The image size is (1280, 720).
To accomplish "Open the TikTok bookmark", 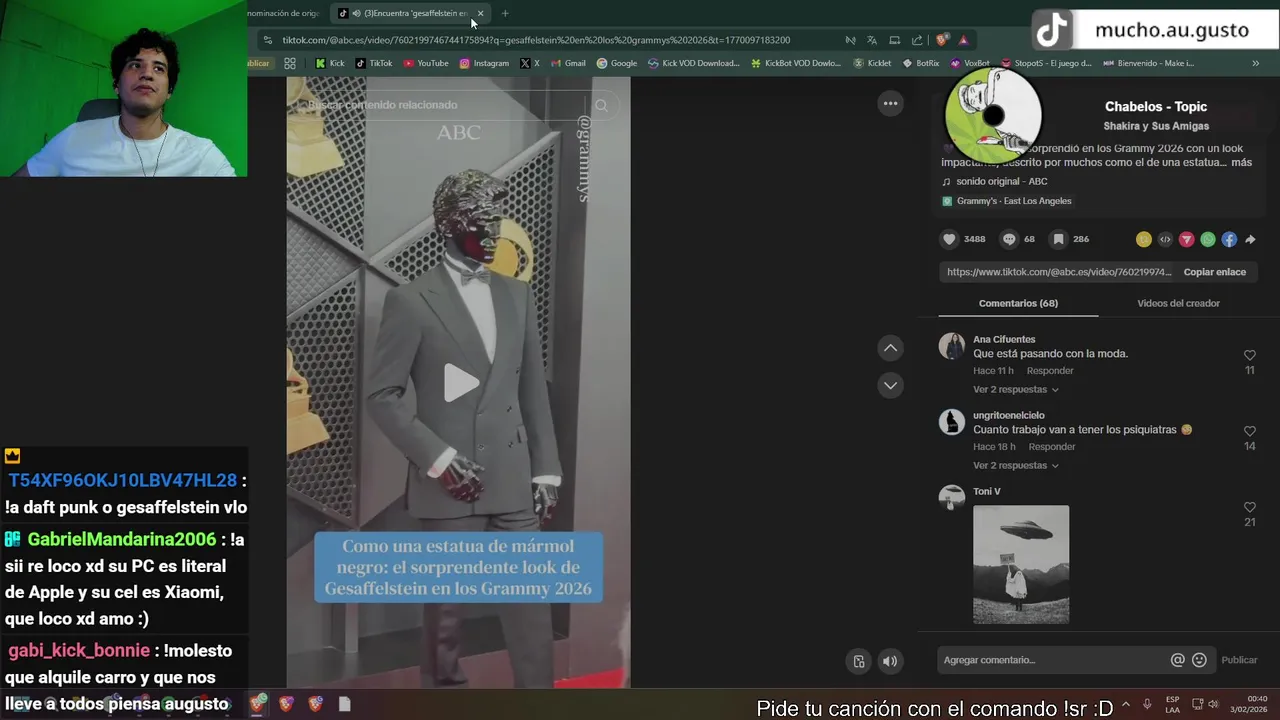I will (374, 63).
